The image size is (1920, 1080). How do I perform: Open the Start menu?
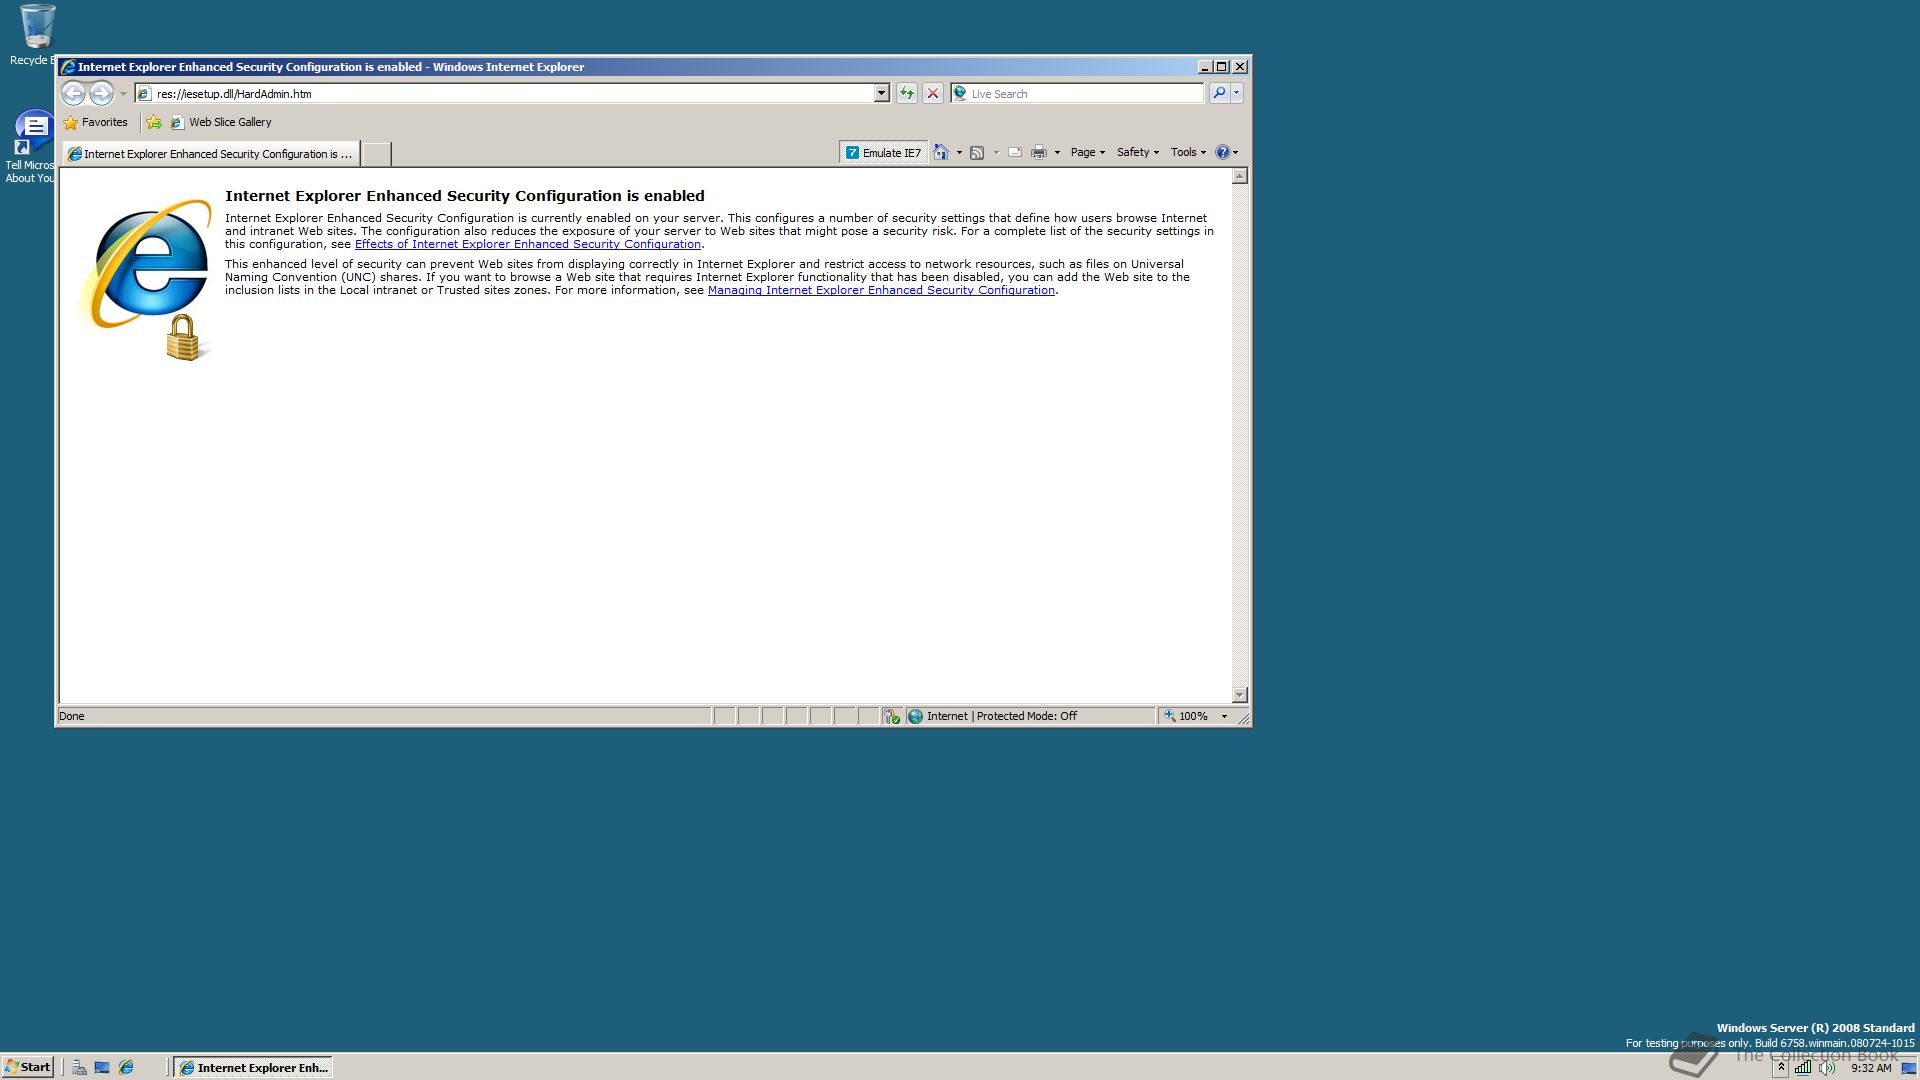click(x=28, y=1067)
